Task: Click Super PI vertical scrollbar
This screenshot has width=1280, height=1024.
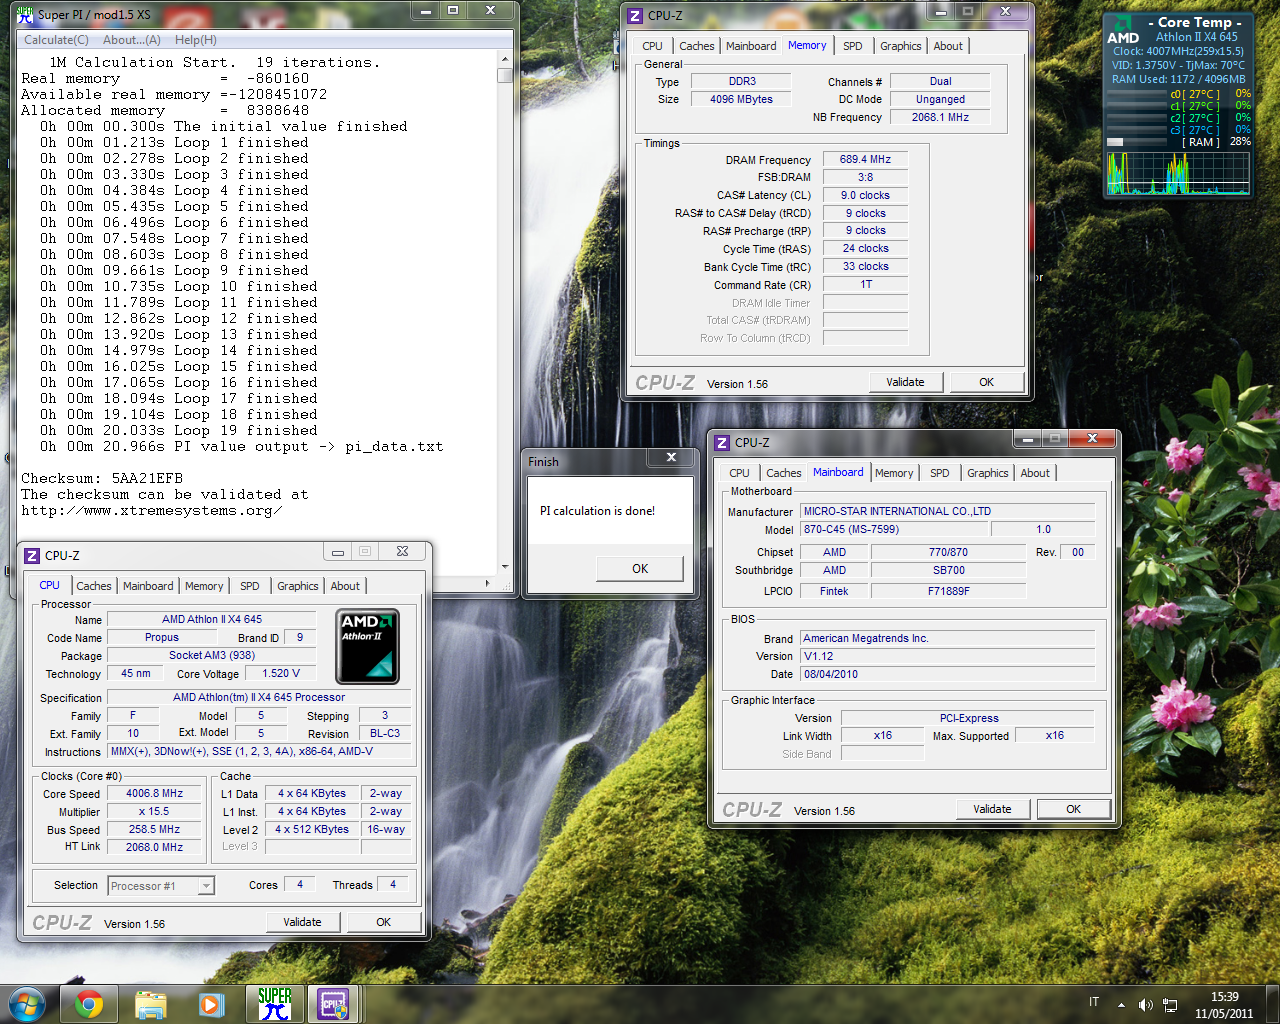Action: point(505,312)
